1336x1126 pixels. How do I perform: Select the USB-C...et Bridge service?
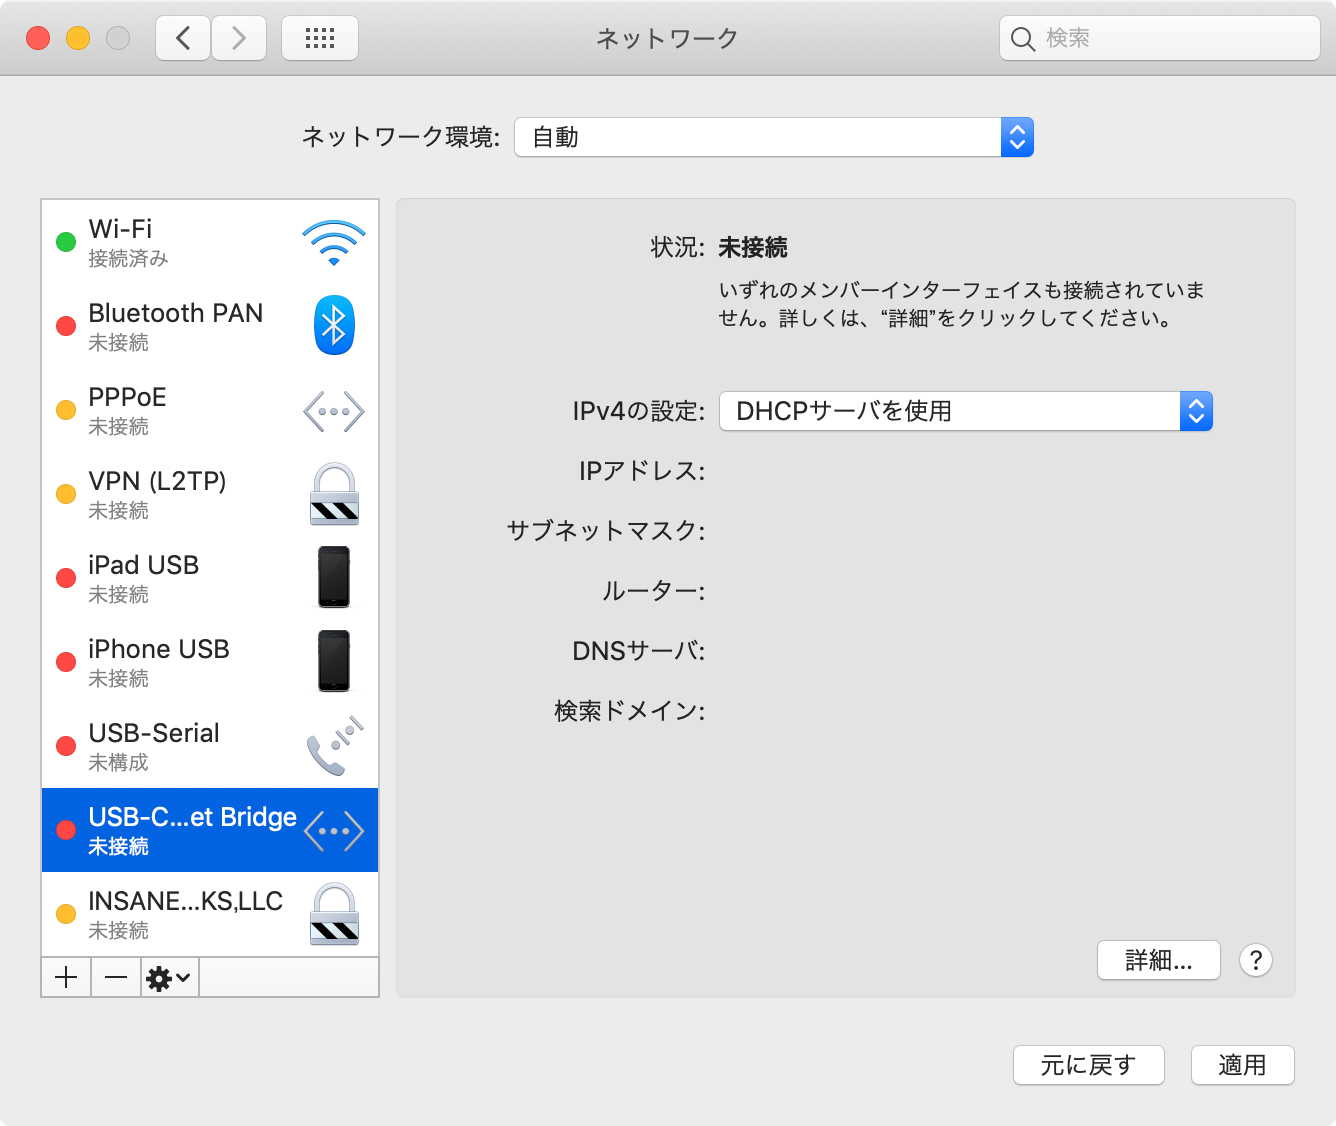210,830
